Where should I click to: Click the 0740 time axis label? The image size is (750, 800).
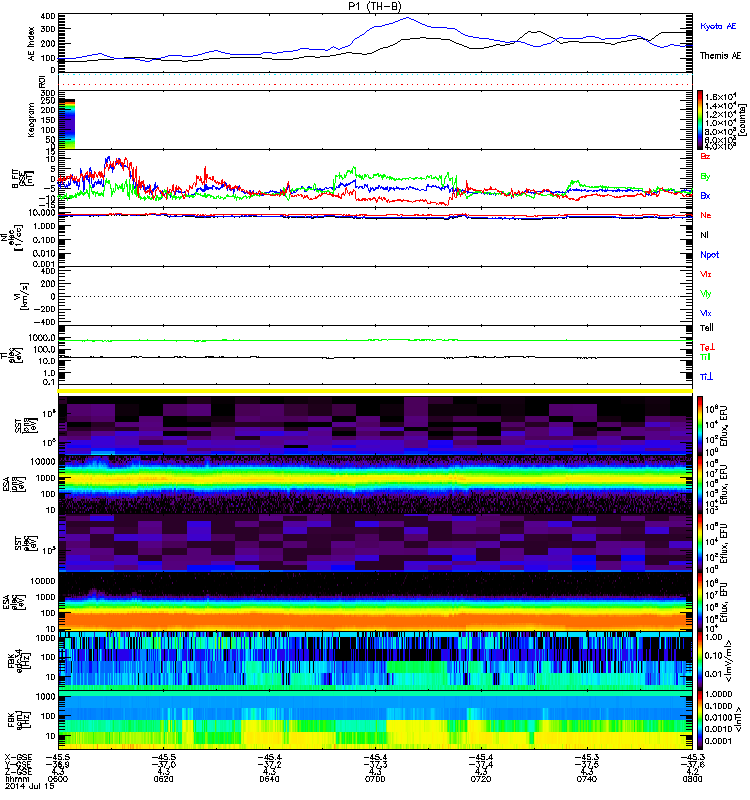[587, 779]
